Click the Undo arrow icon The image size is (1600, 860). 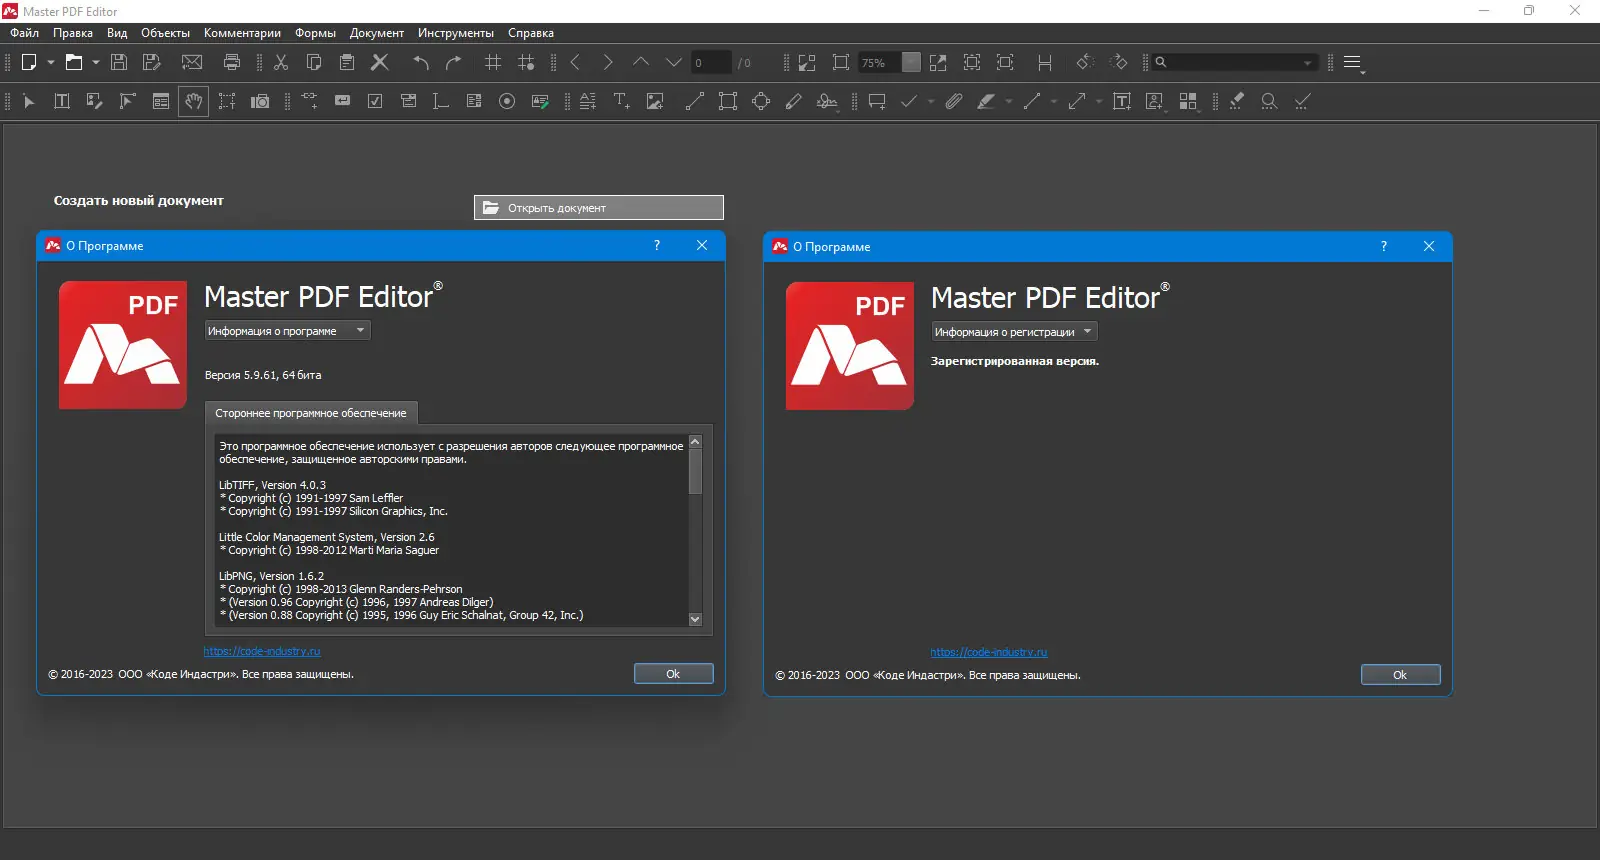click(x=421, y=62)
